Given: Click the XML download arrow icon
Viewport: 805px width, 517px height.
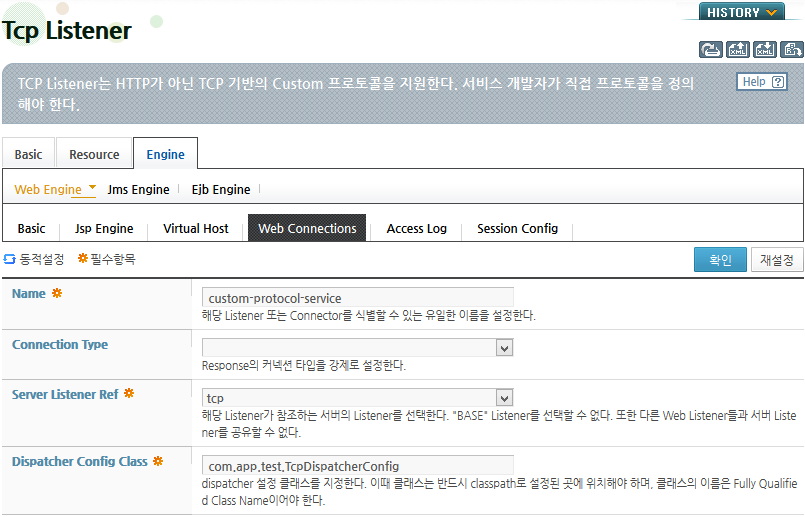Looking at the screenshot, I should pos(764,49).
